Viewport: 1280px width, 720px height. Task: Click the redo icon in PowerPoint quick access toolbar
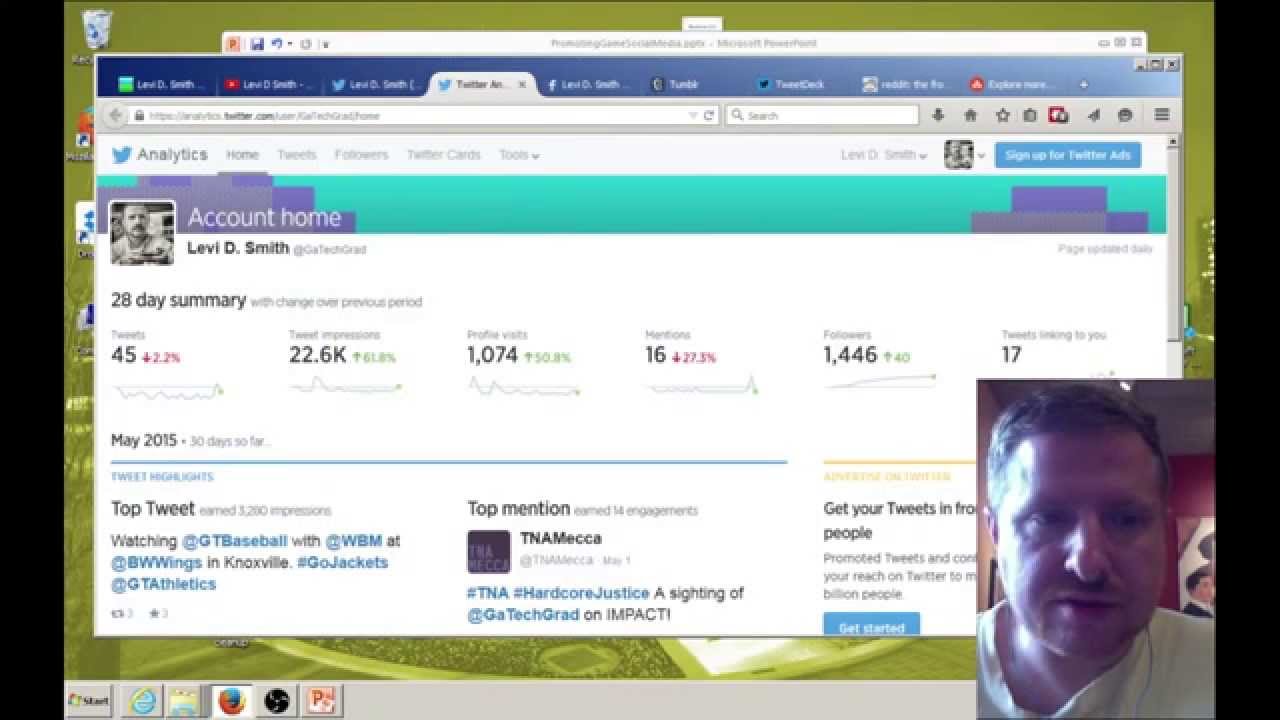click(x=306, y=44)
